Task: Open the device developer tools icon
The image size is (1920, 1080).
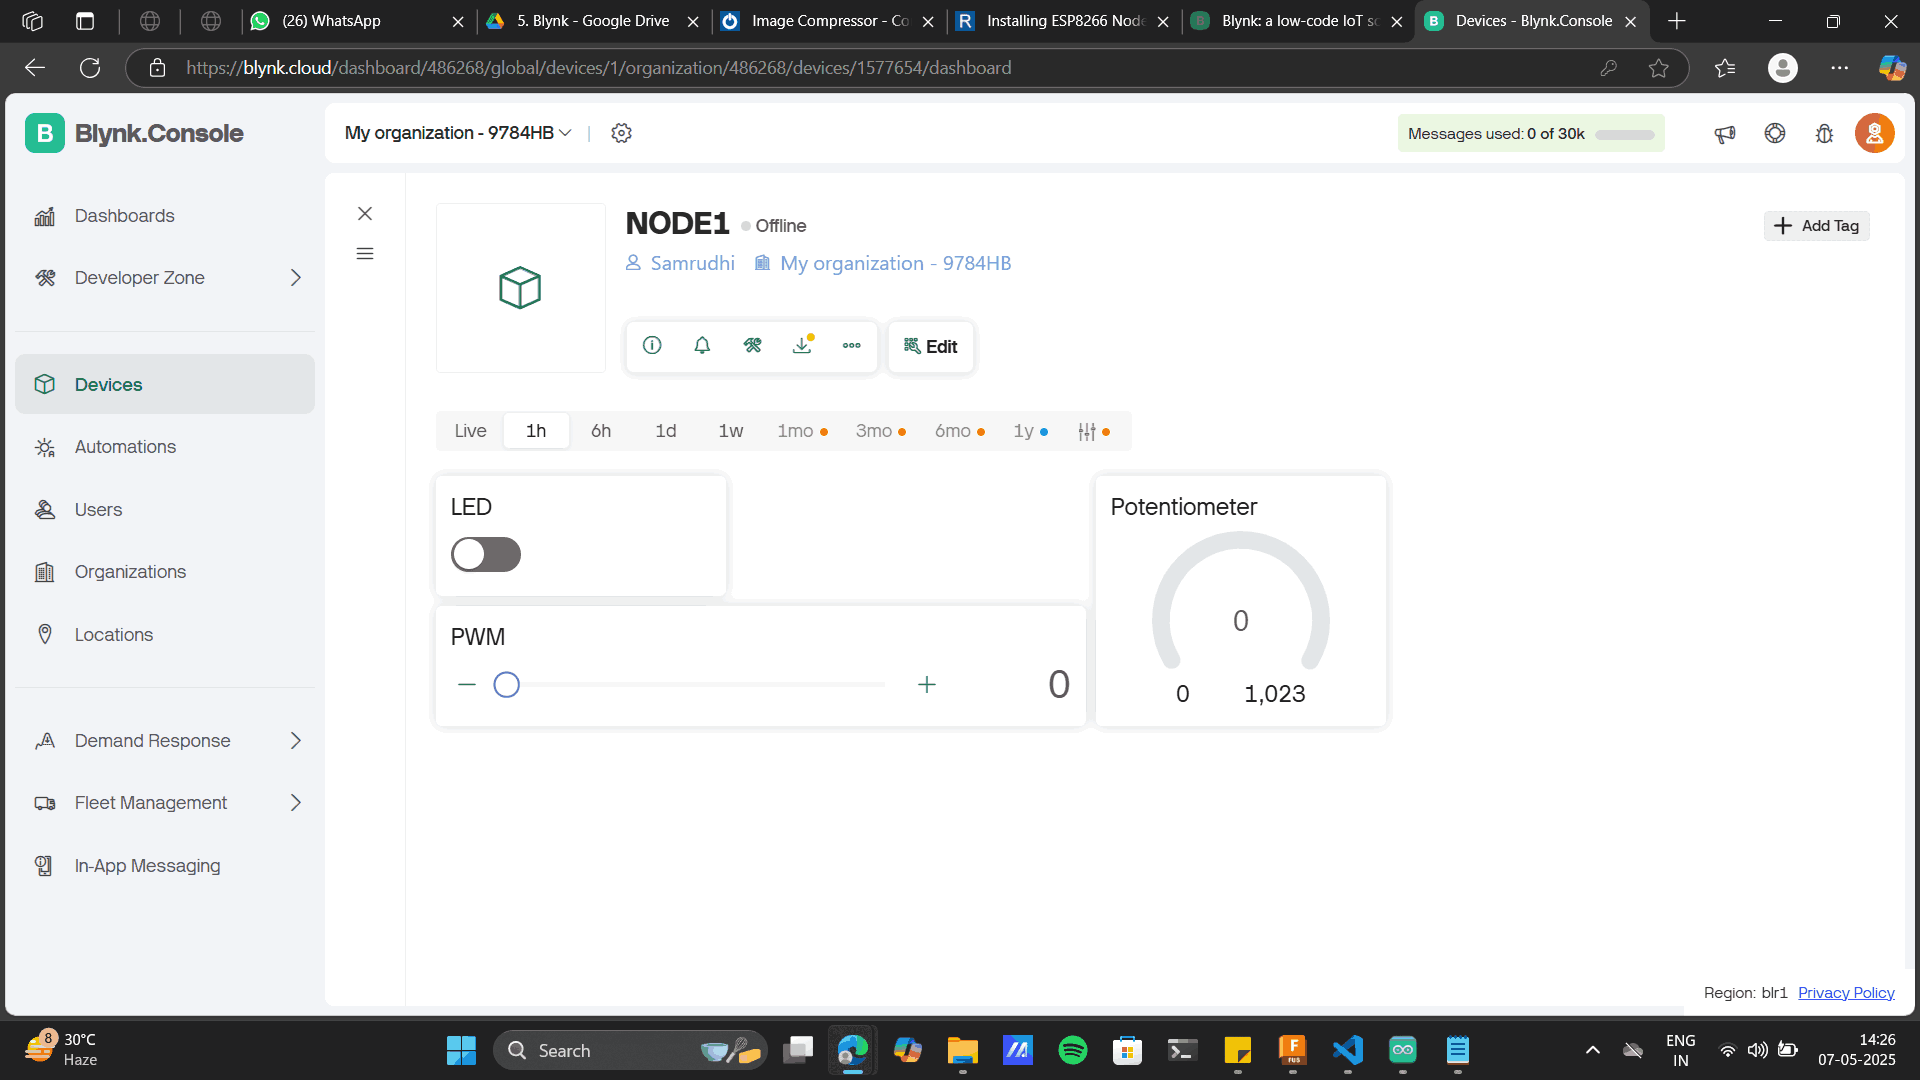Action: [752, 345]
